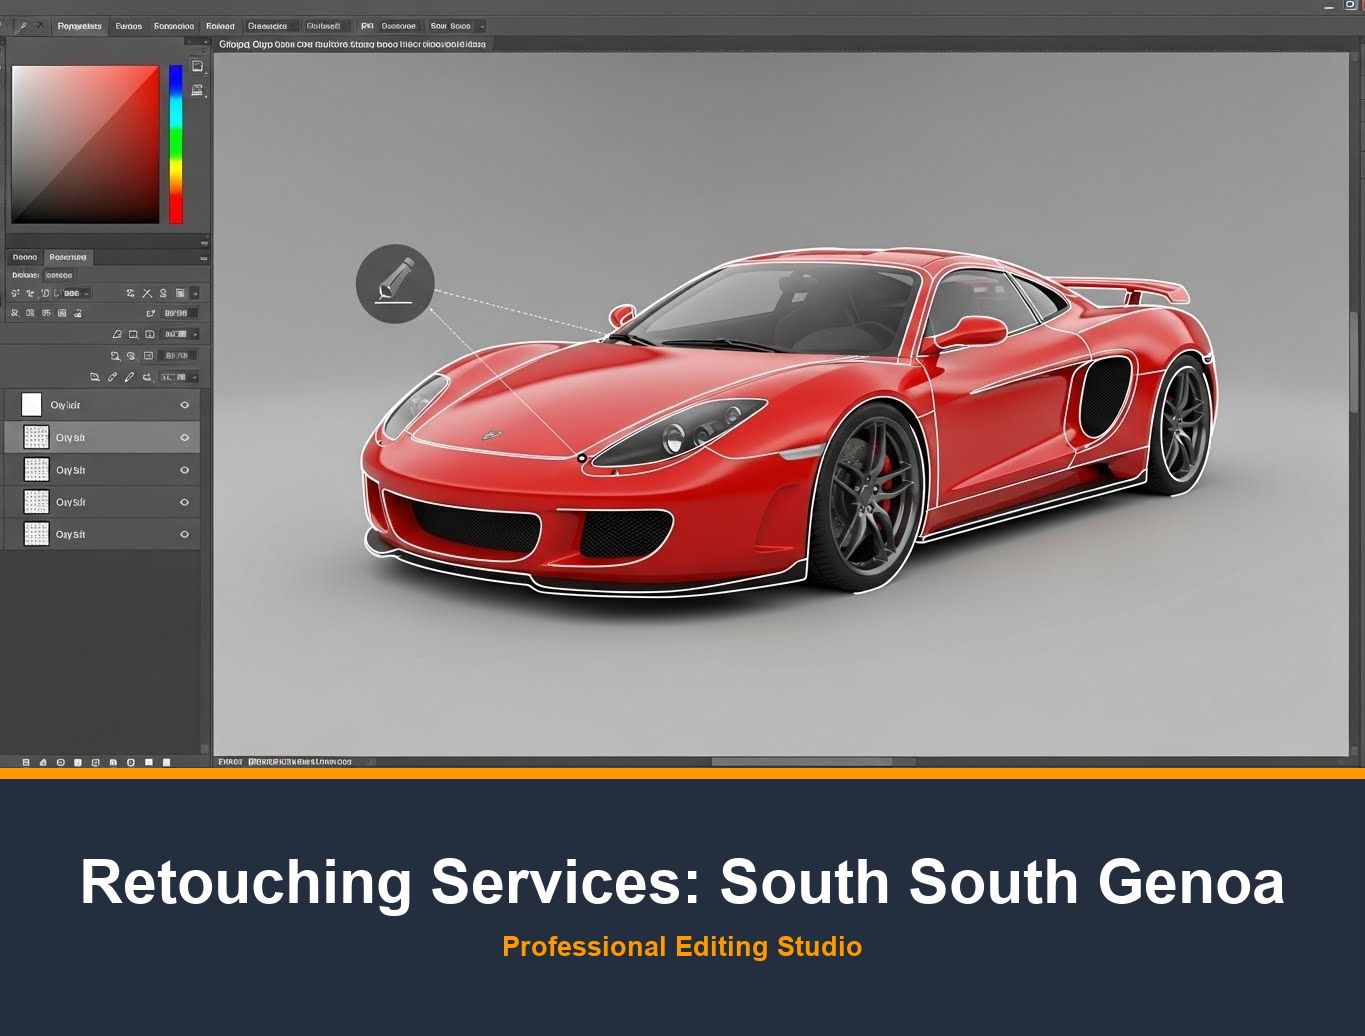1365x1036 pixels.
Task: Select the Eraser icon in the adjustments row
Action: click(118, 335)
